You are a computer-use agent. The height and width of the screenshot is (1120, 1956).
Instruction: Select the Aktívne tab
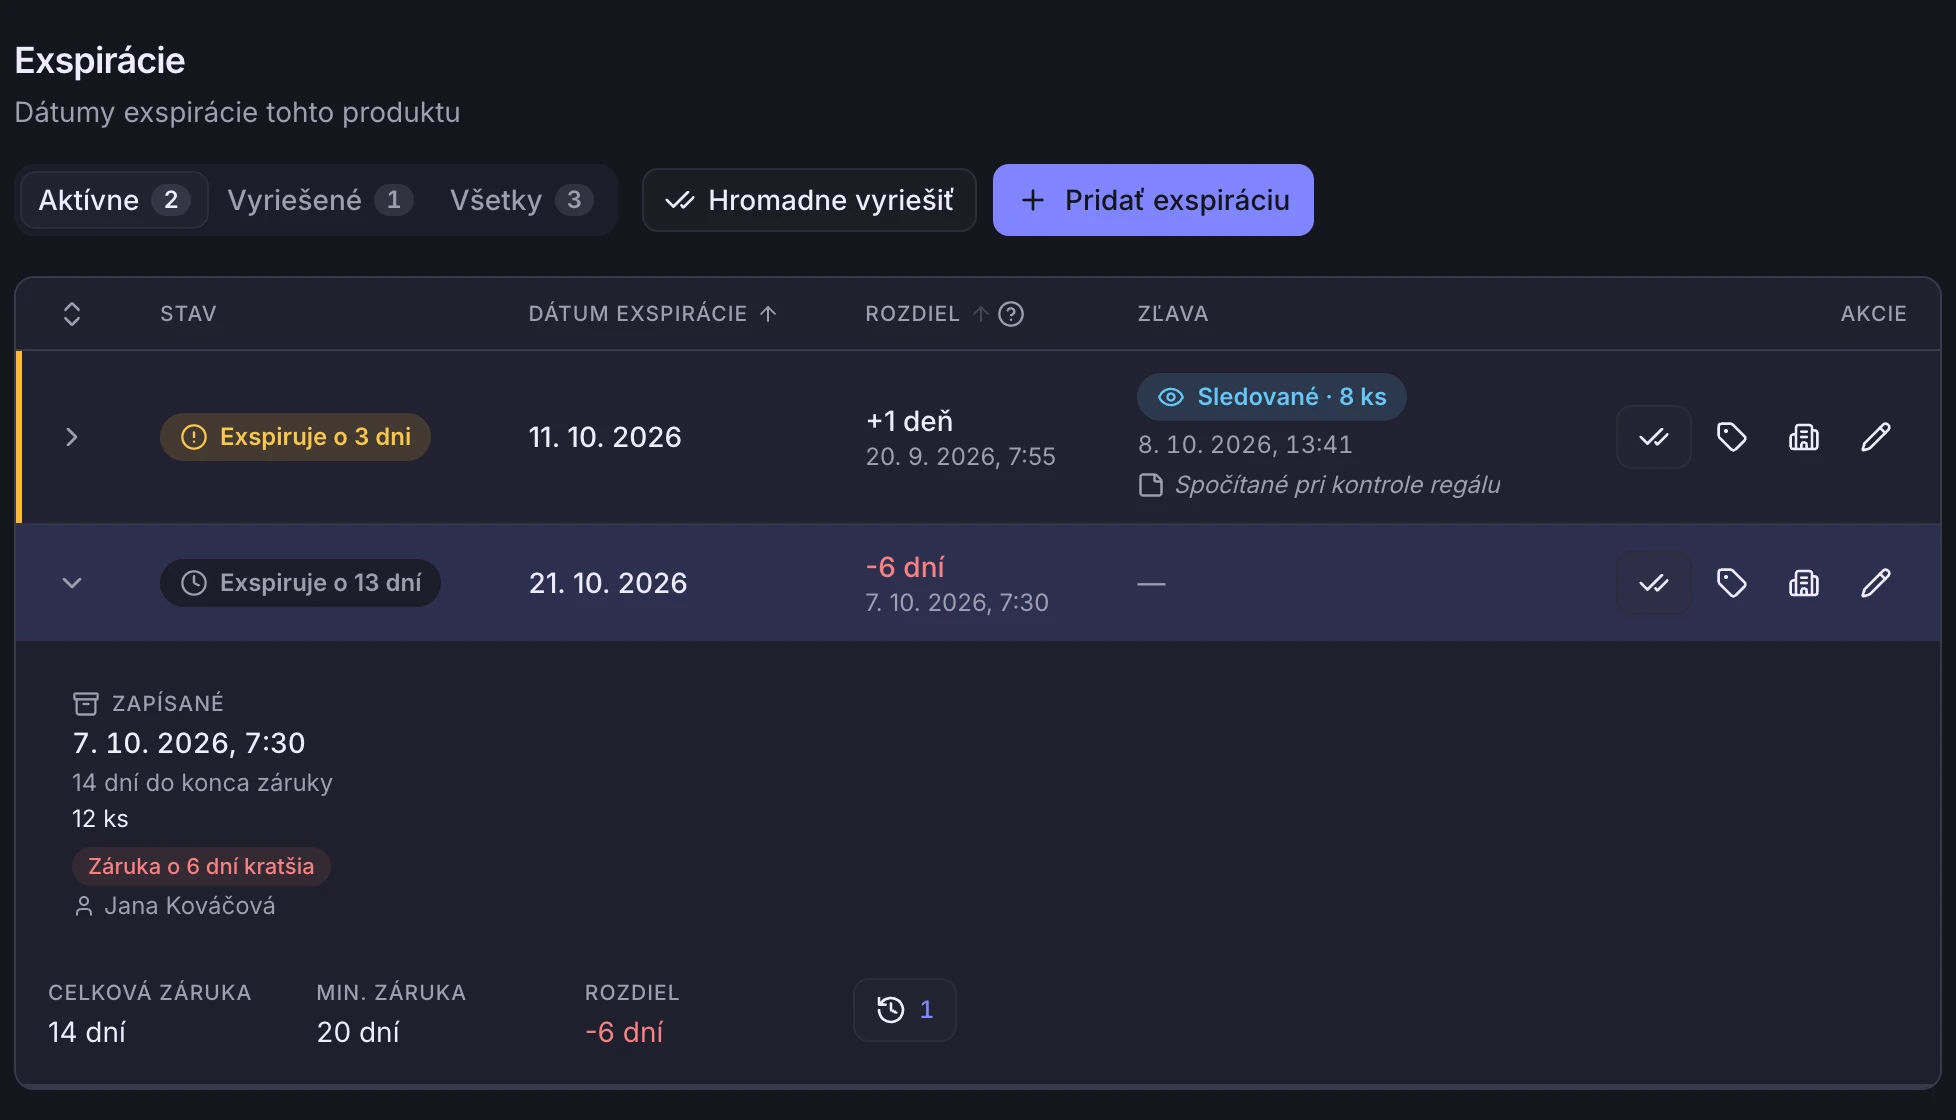coord(114,200)
